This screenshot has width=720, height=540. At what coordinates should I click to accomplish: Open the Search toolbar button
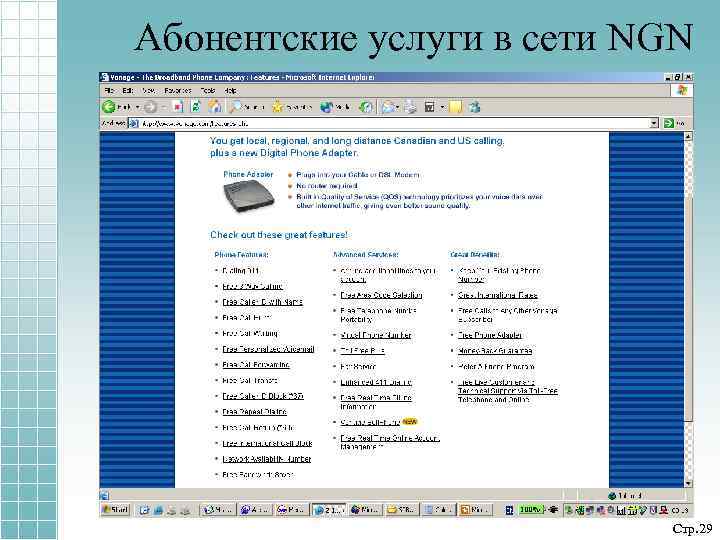click(248, 107)
